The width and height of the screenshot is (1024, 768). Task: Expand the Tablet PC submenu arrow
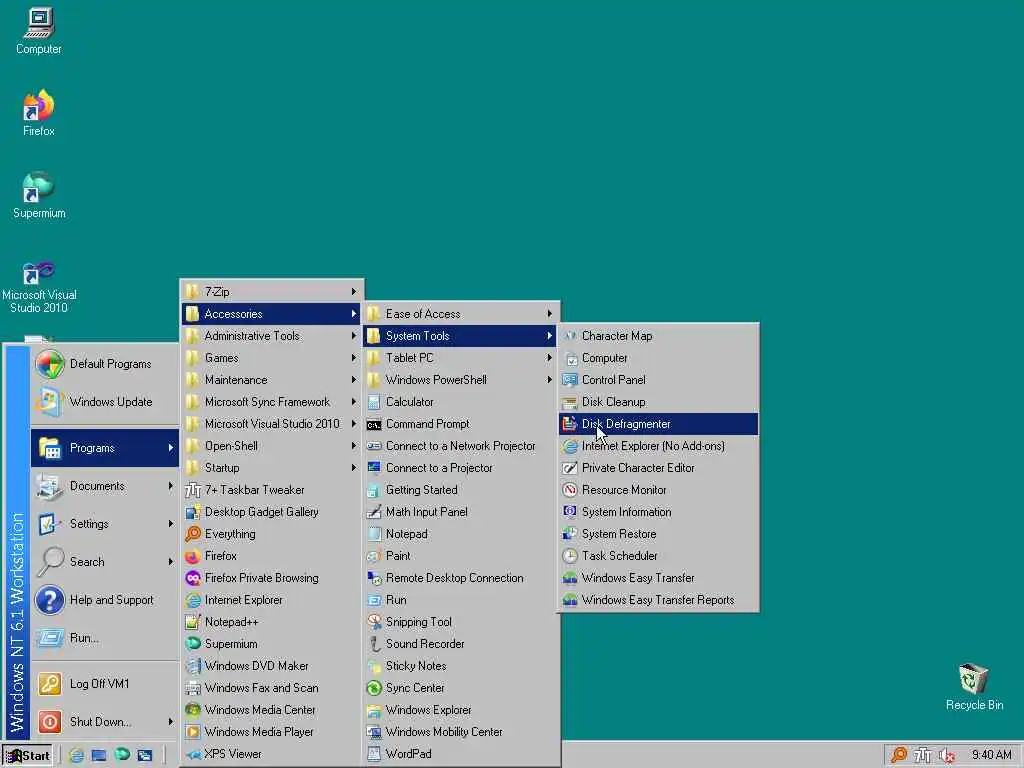[x=549, y=358]
